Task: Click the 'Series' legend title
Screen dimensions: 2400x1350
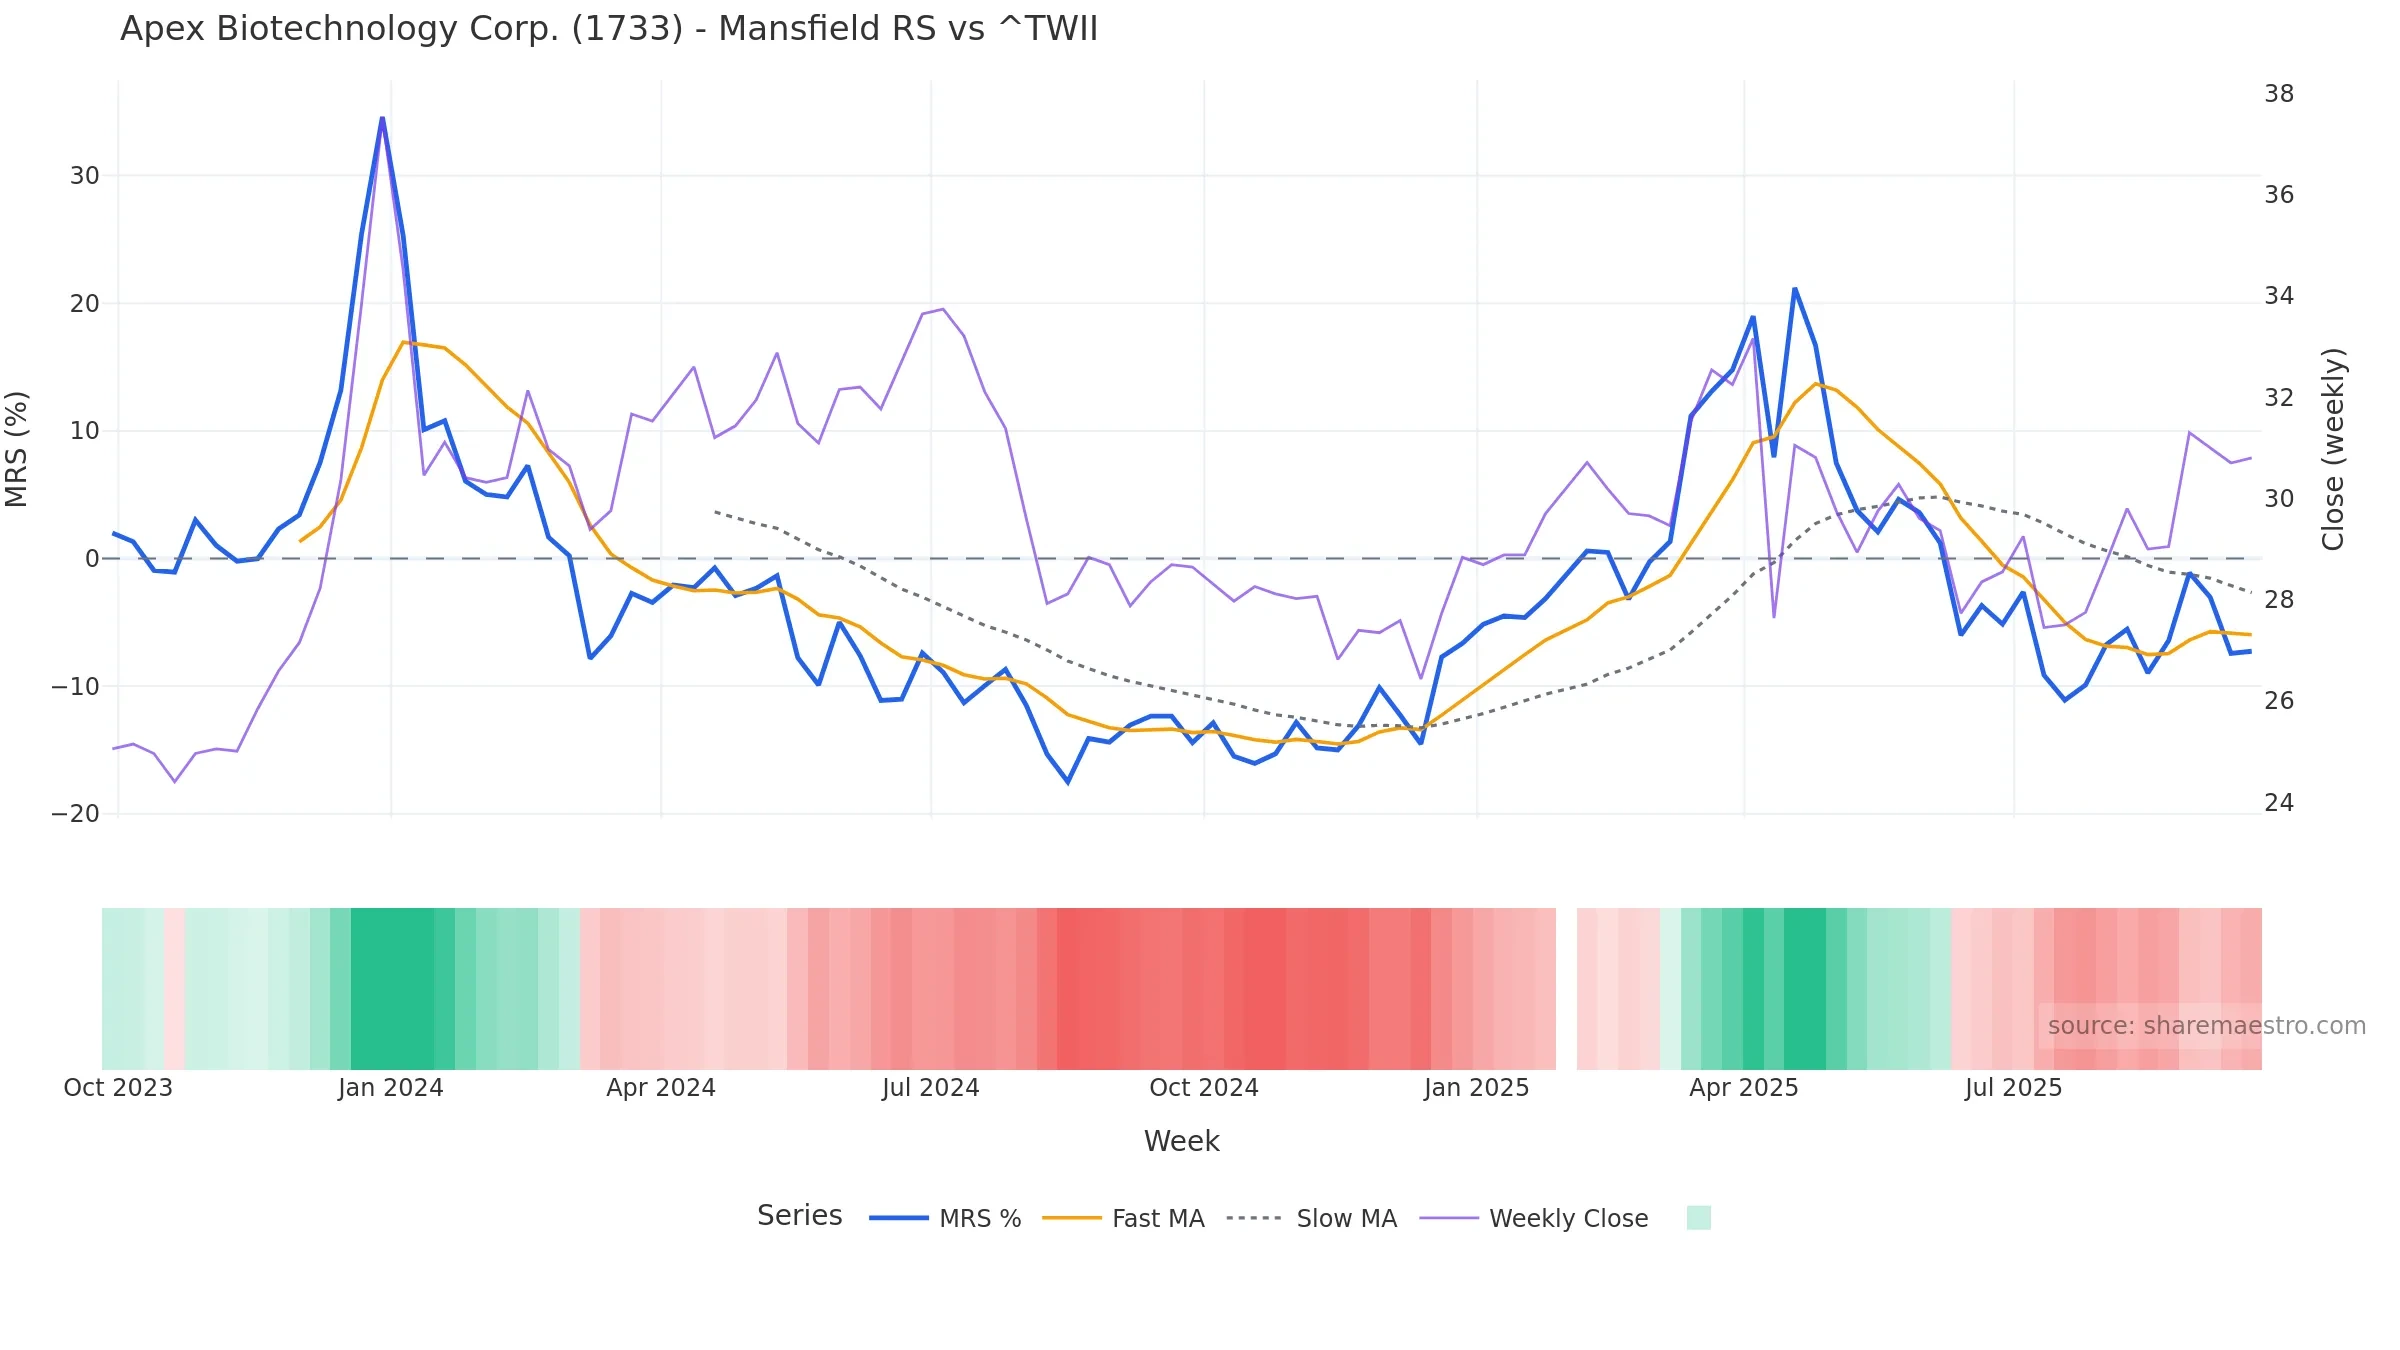Action: [x=800, y=1216]
